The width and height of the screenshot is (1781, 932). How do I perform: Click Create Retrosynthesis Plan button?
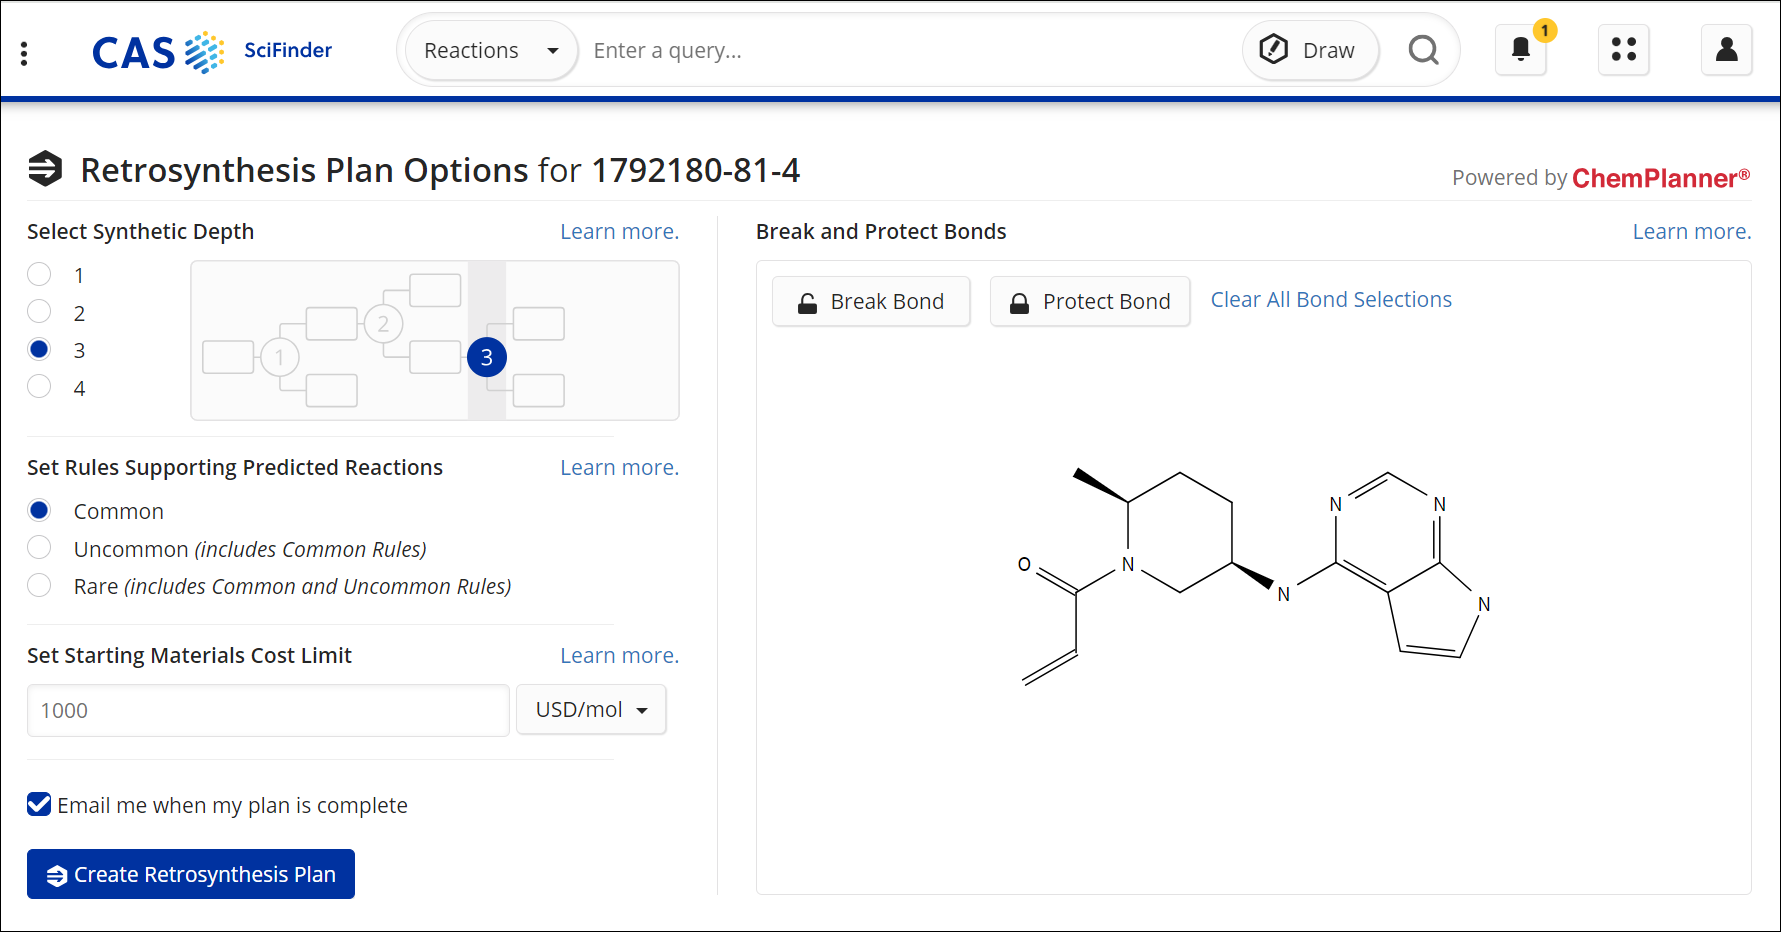(x=191, y=874)
